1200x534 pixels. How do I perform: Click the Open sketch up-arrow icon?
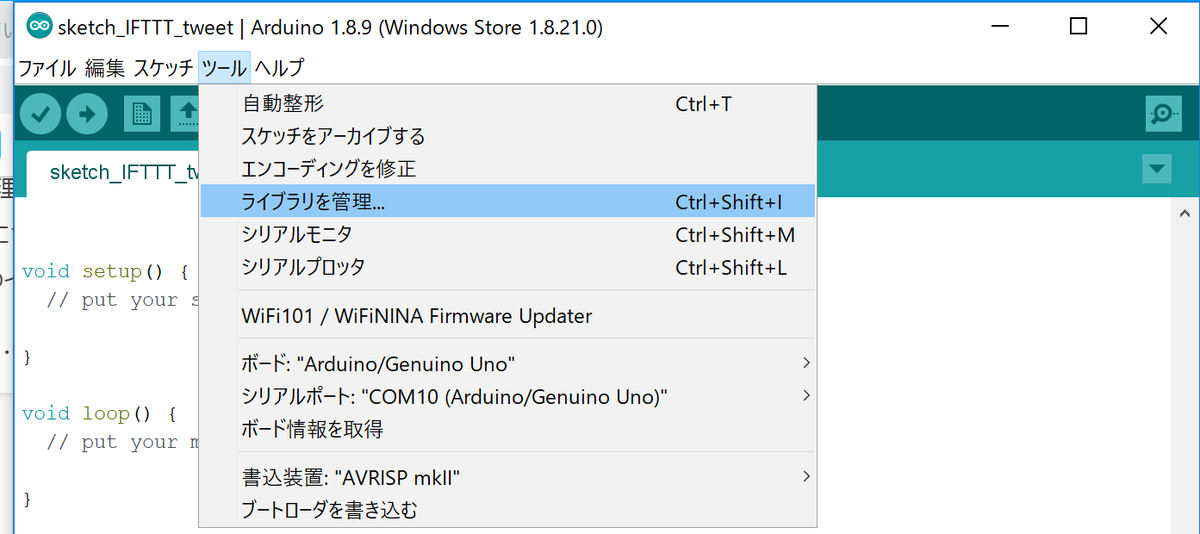pos(186,113)
